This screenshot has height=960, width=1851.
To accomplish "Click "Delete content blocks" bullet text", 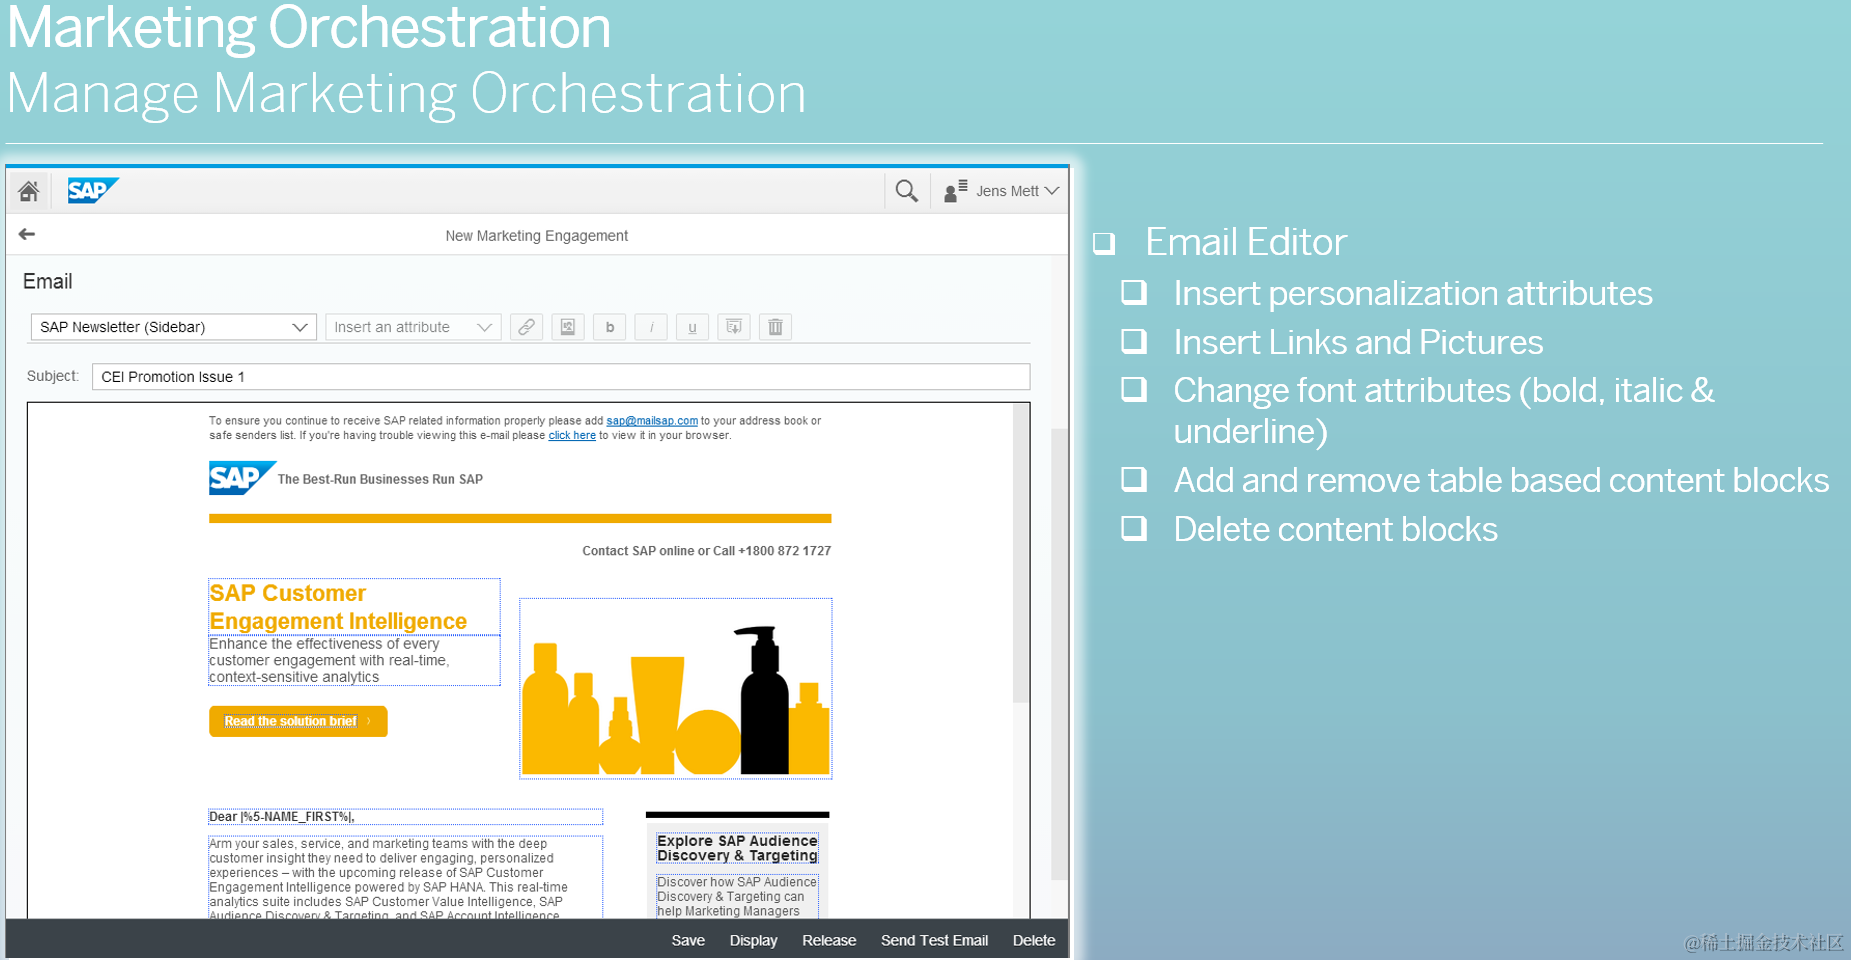I will coord(1335,529).
